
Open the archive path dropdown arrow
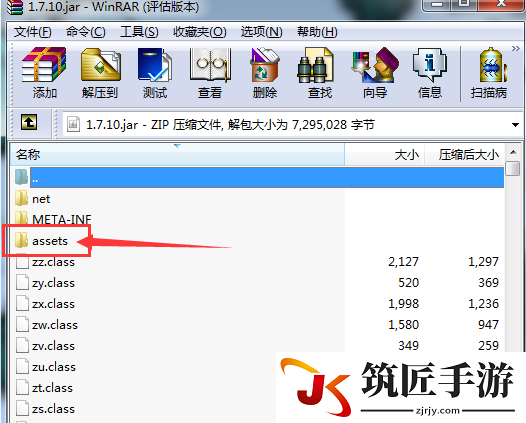pyautogui.click(x=515, y=125)
